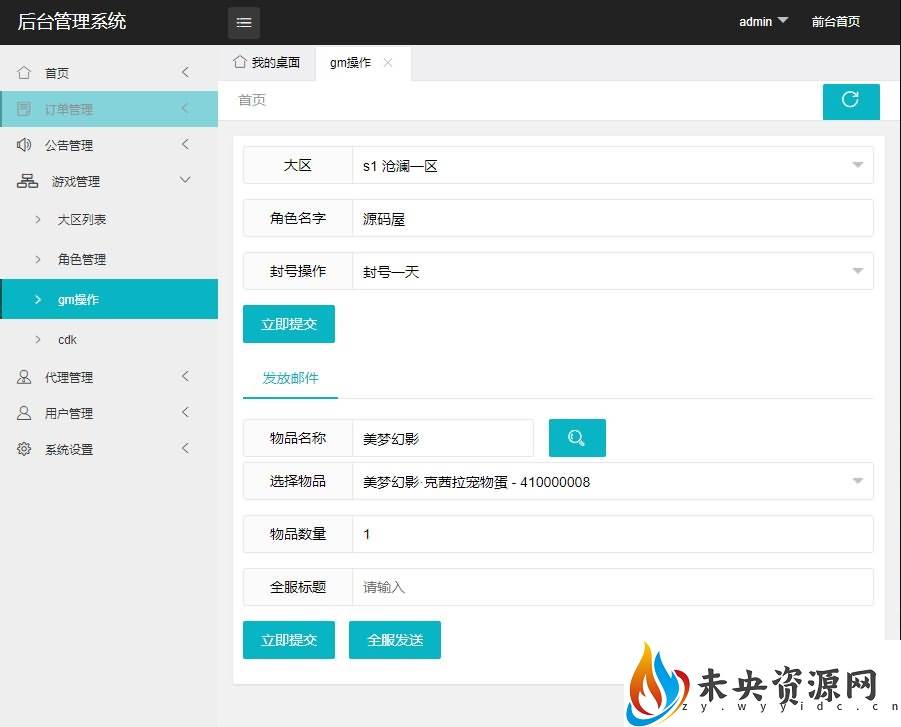
Task: Select the 发放邮件 tab
Action: click(290, 378)
